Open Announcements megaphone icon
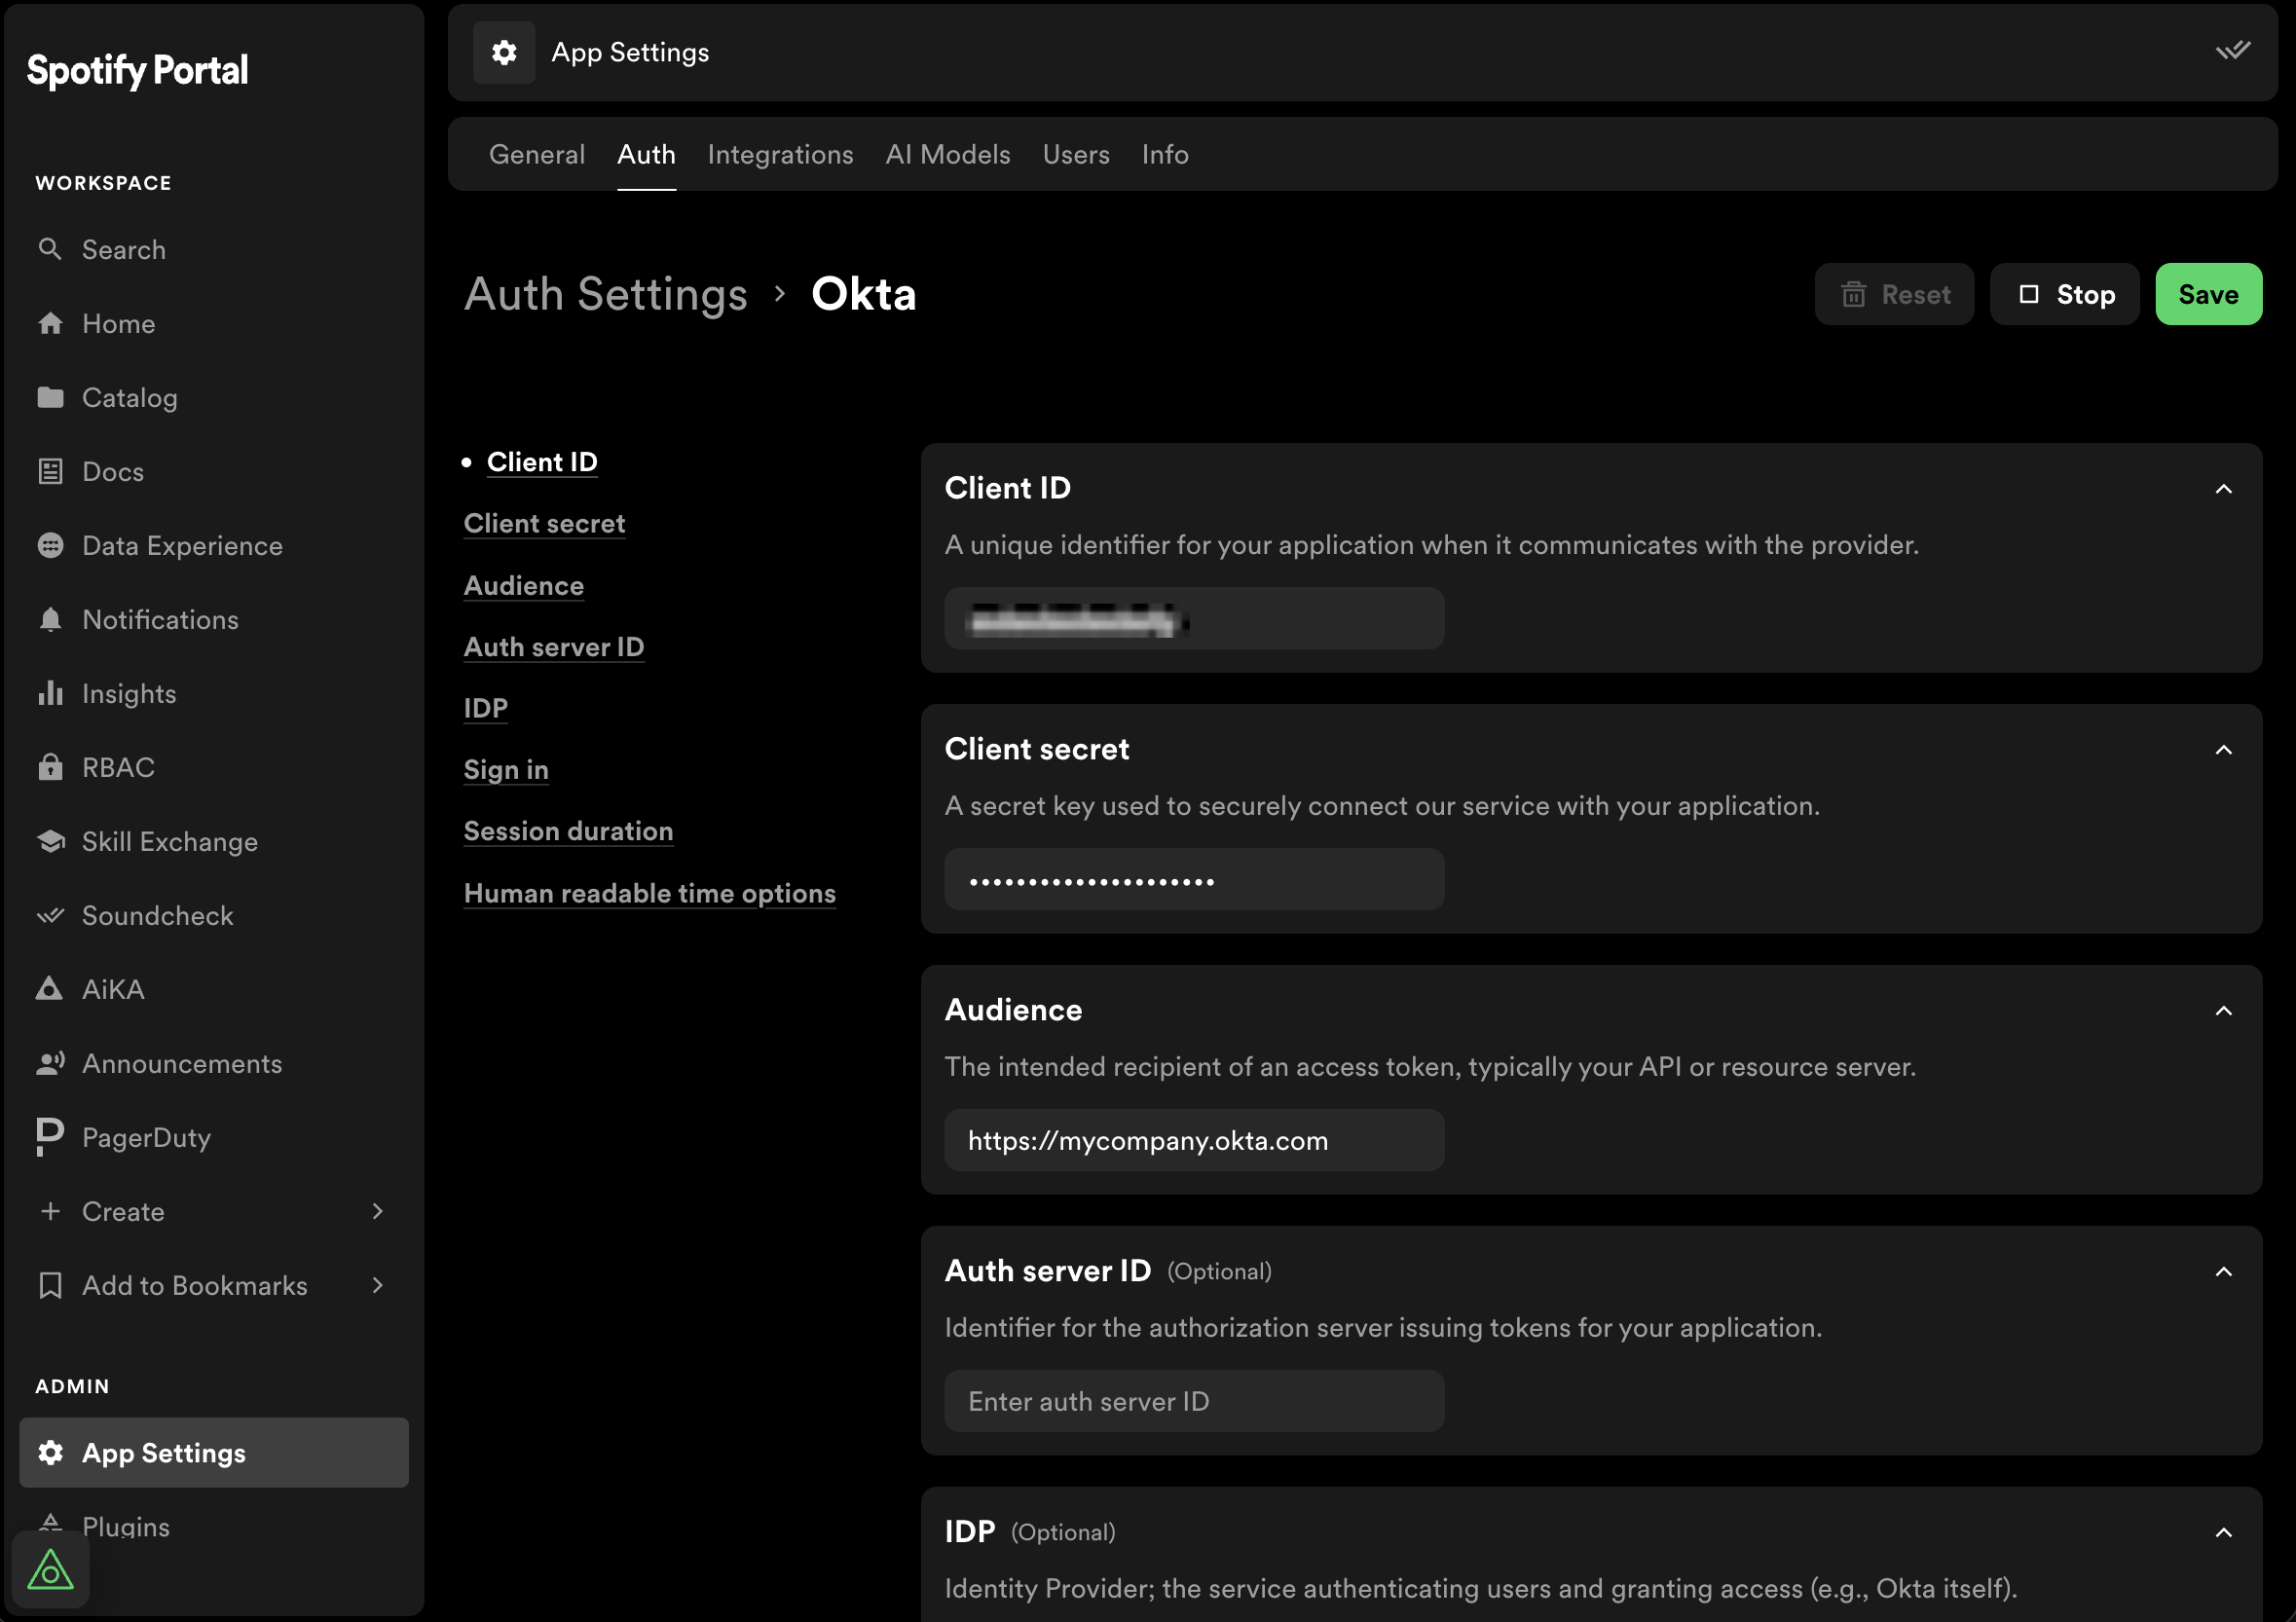Screen dimensions: 2296x1622 pos(50,1063)
